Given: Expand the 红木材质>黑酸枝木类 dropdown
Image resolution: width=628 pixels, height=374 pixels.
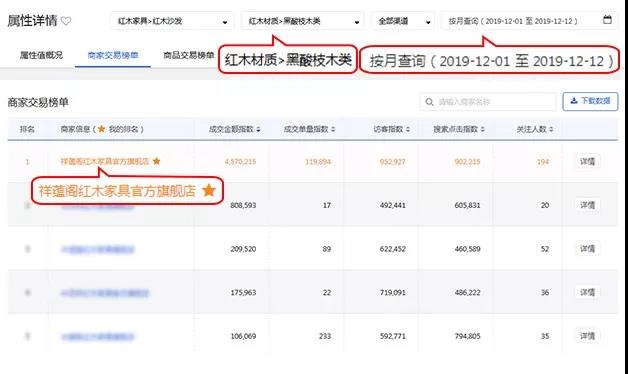Looking at the screenshot, I should [x=302, y=21].
